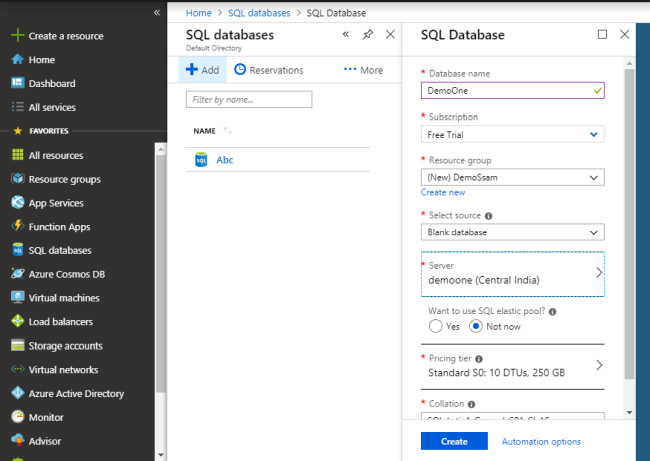Screen dimensions: 650x461
Task: Click the All resources grid icon
Action: pos(17,155)
